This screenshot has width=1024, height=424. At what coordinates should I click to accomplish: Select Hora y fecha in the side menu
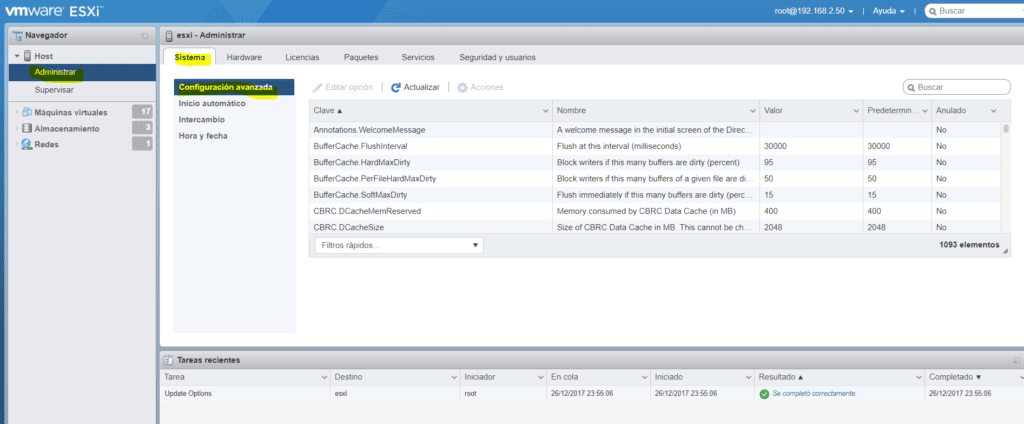pos(202,136)
